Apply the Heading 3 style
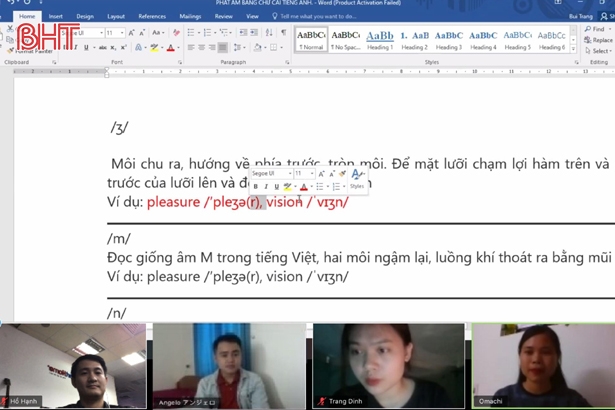Viewport: 615px width, 410px height. click(449, 40)
